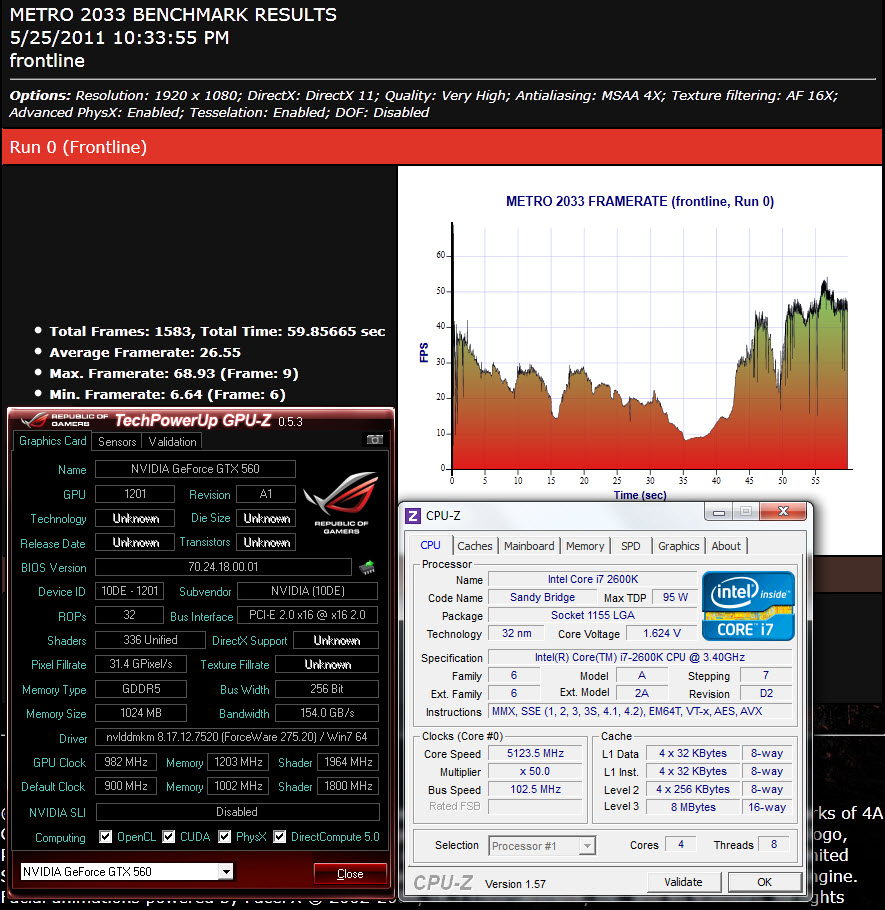Screen dimensions: 885x910
Task: Click OK in CPU-Z
Action: pyautogui.click(x=764, y=882)
